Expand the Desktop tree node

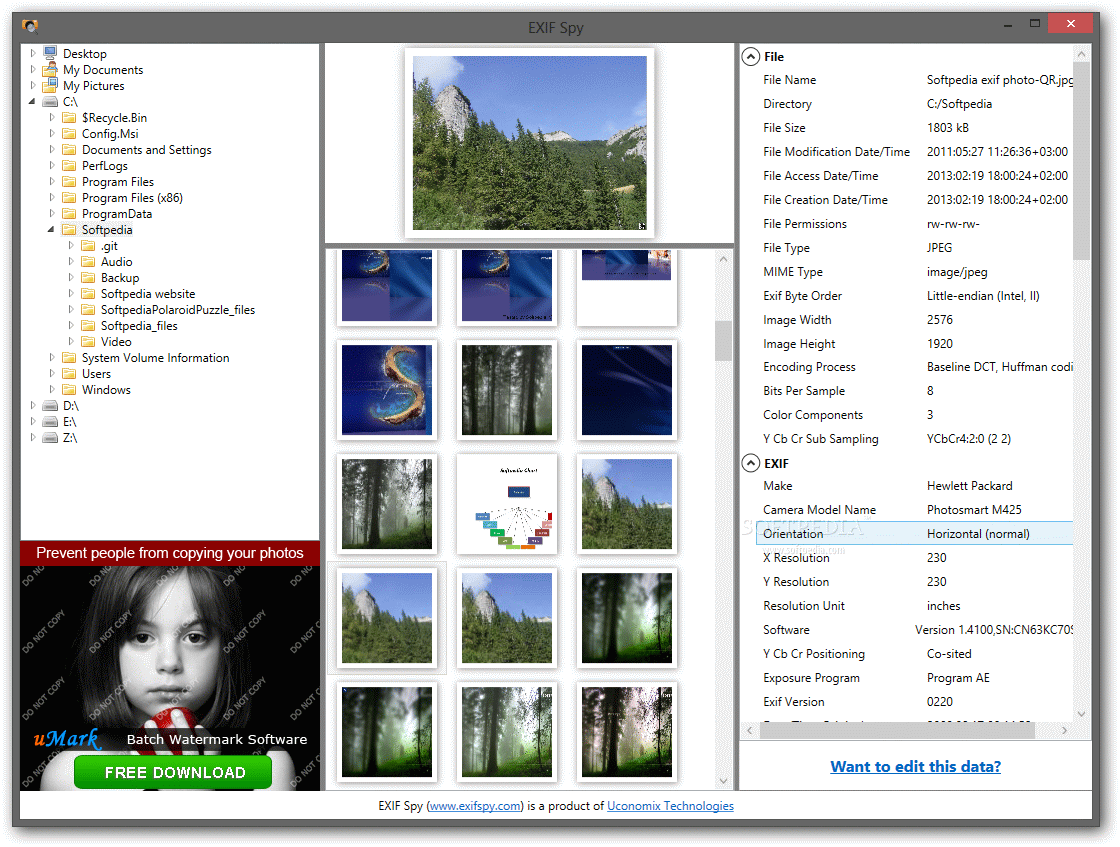33,53
